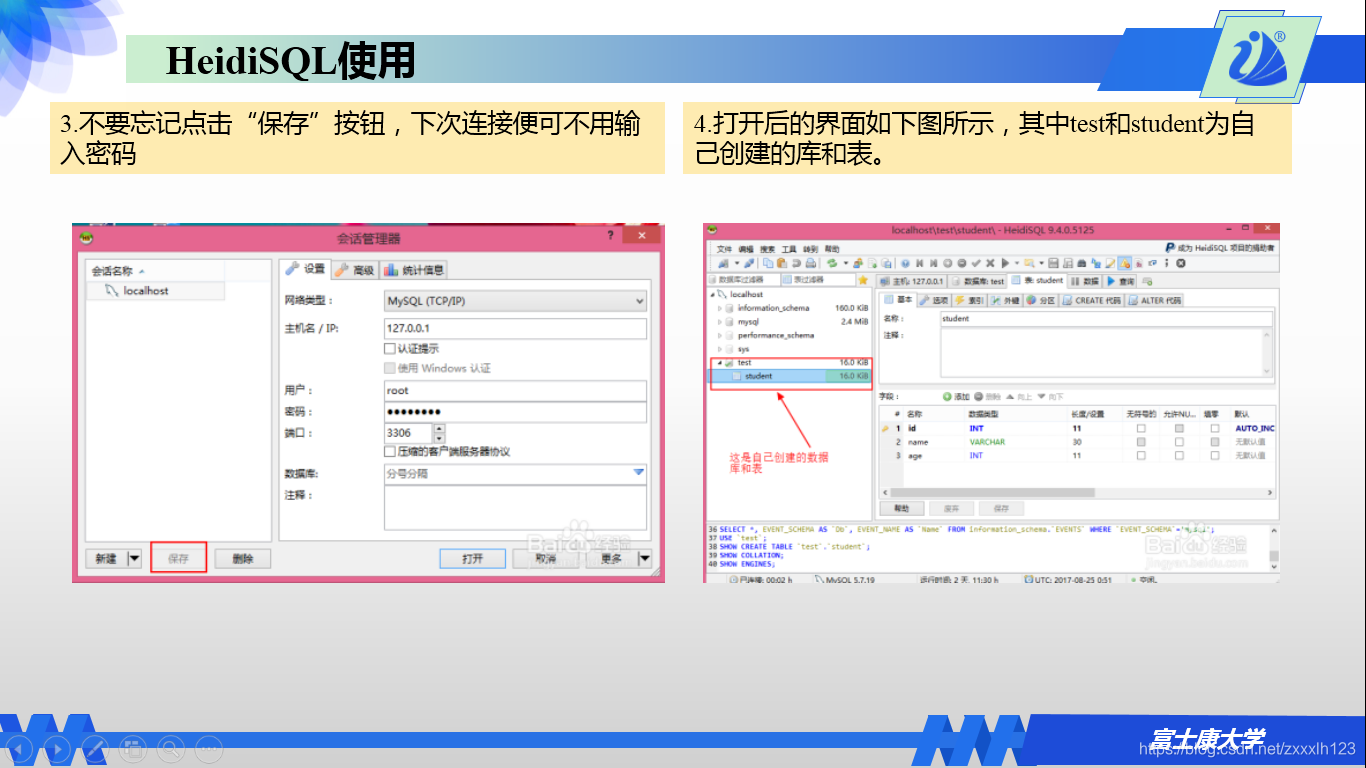Image resolution: width=1366 pixels, height=768 pixels.
Task: Click the highlighted 保存 button
Action: point(178,558)
